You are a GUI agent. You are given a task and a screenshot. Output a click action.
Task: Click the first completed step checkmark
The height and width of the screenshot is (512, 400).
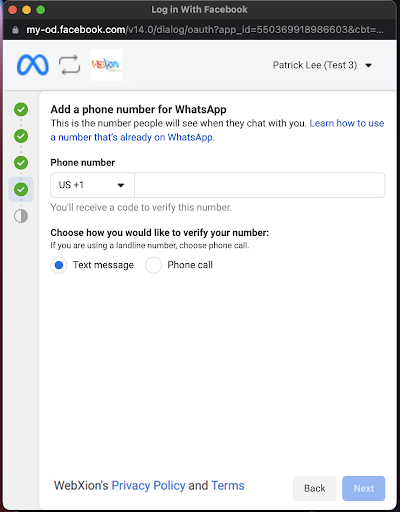(x=21, y=109)
